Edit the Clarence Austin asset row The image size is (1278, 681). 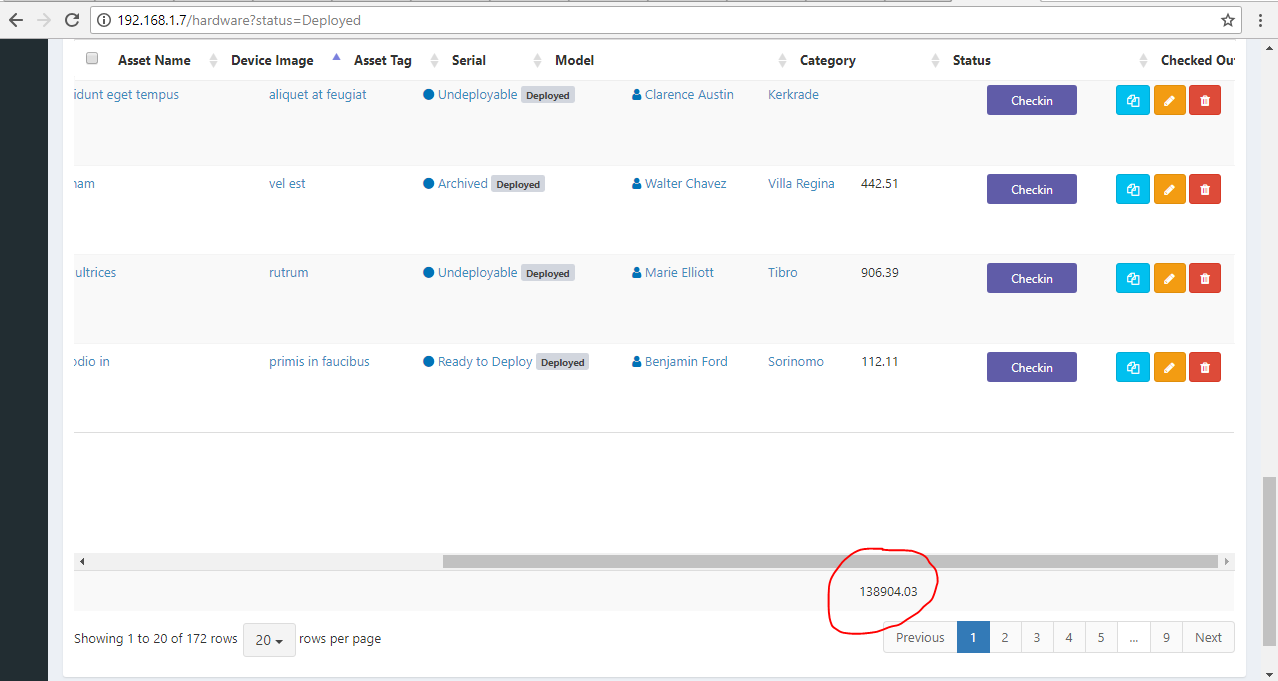(1169, 100)
